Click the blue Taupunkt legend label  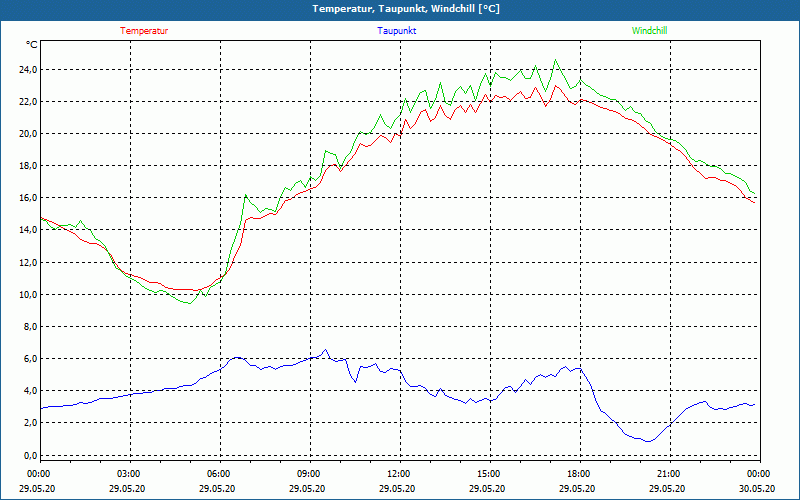click(x=396, y=31)
